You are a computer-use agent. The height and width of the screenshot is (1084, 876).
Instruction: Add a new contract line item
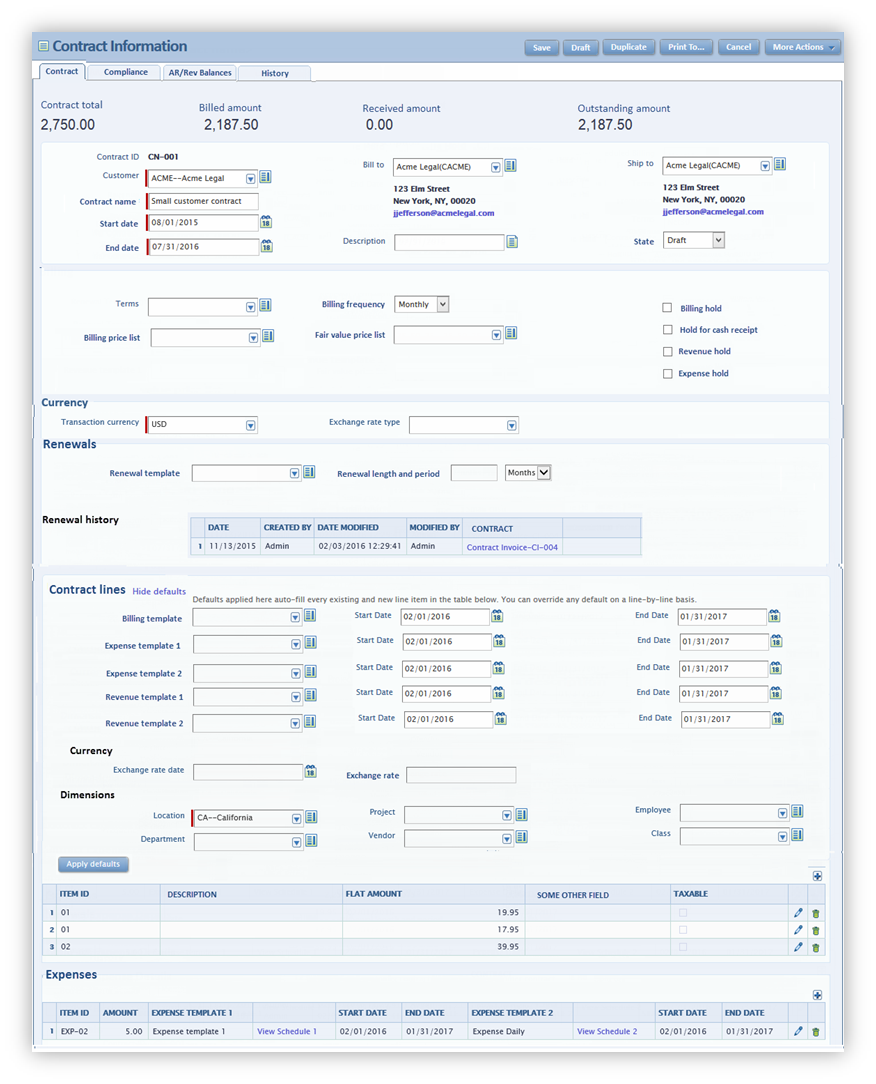816,875
